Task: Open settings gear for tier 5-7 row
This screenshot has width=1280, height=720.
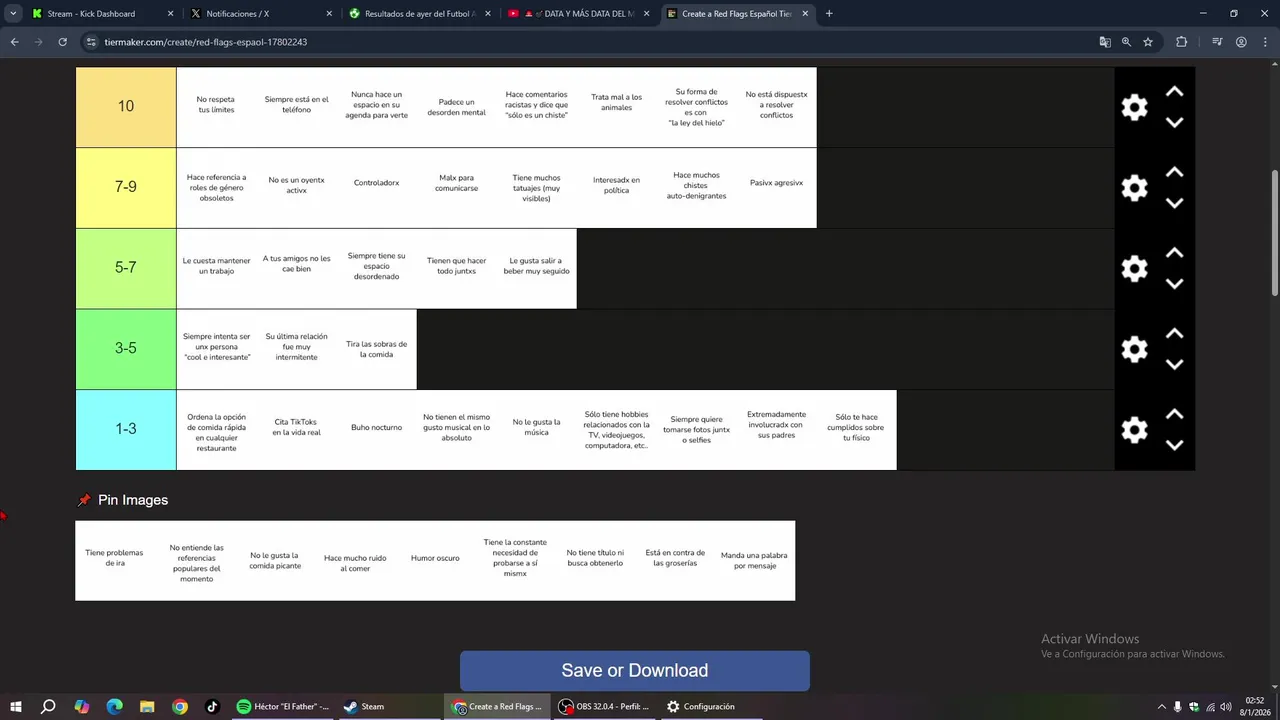Action: (1134, 269)
